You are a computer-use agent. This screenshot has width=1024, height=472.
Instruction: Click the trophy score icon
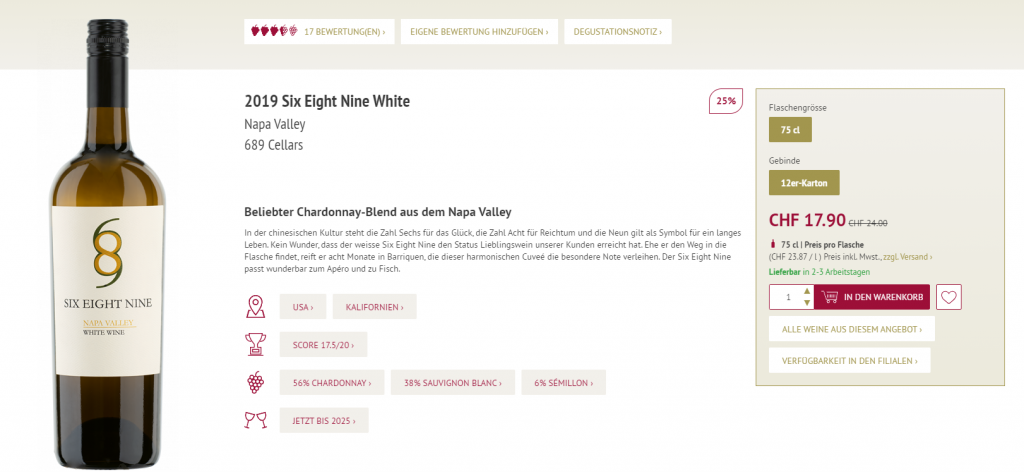[255, 345]
